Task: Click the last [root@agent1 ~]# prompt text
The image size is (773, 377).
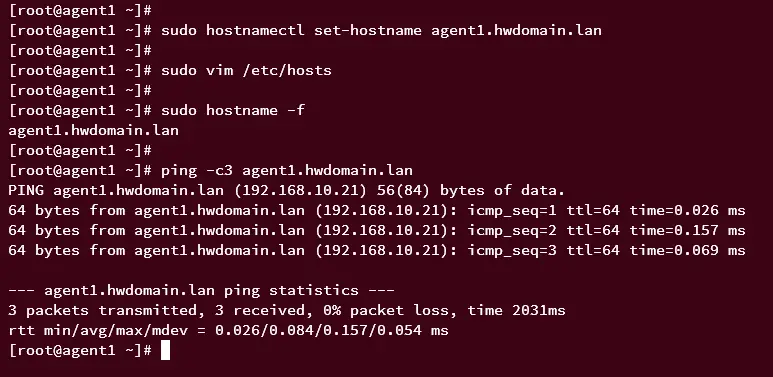Action: 80,350
